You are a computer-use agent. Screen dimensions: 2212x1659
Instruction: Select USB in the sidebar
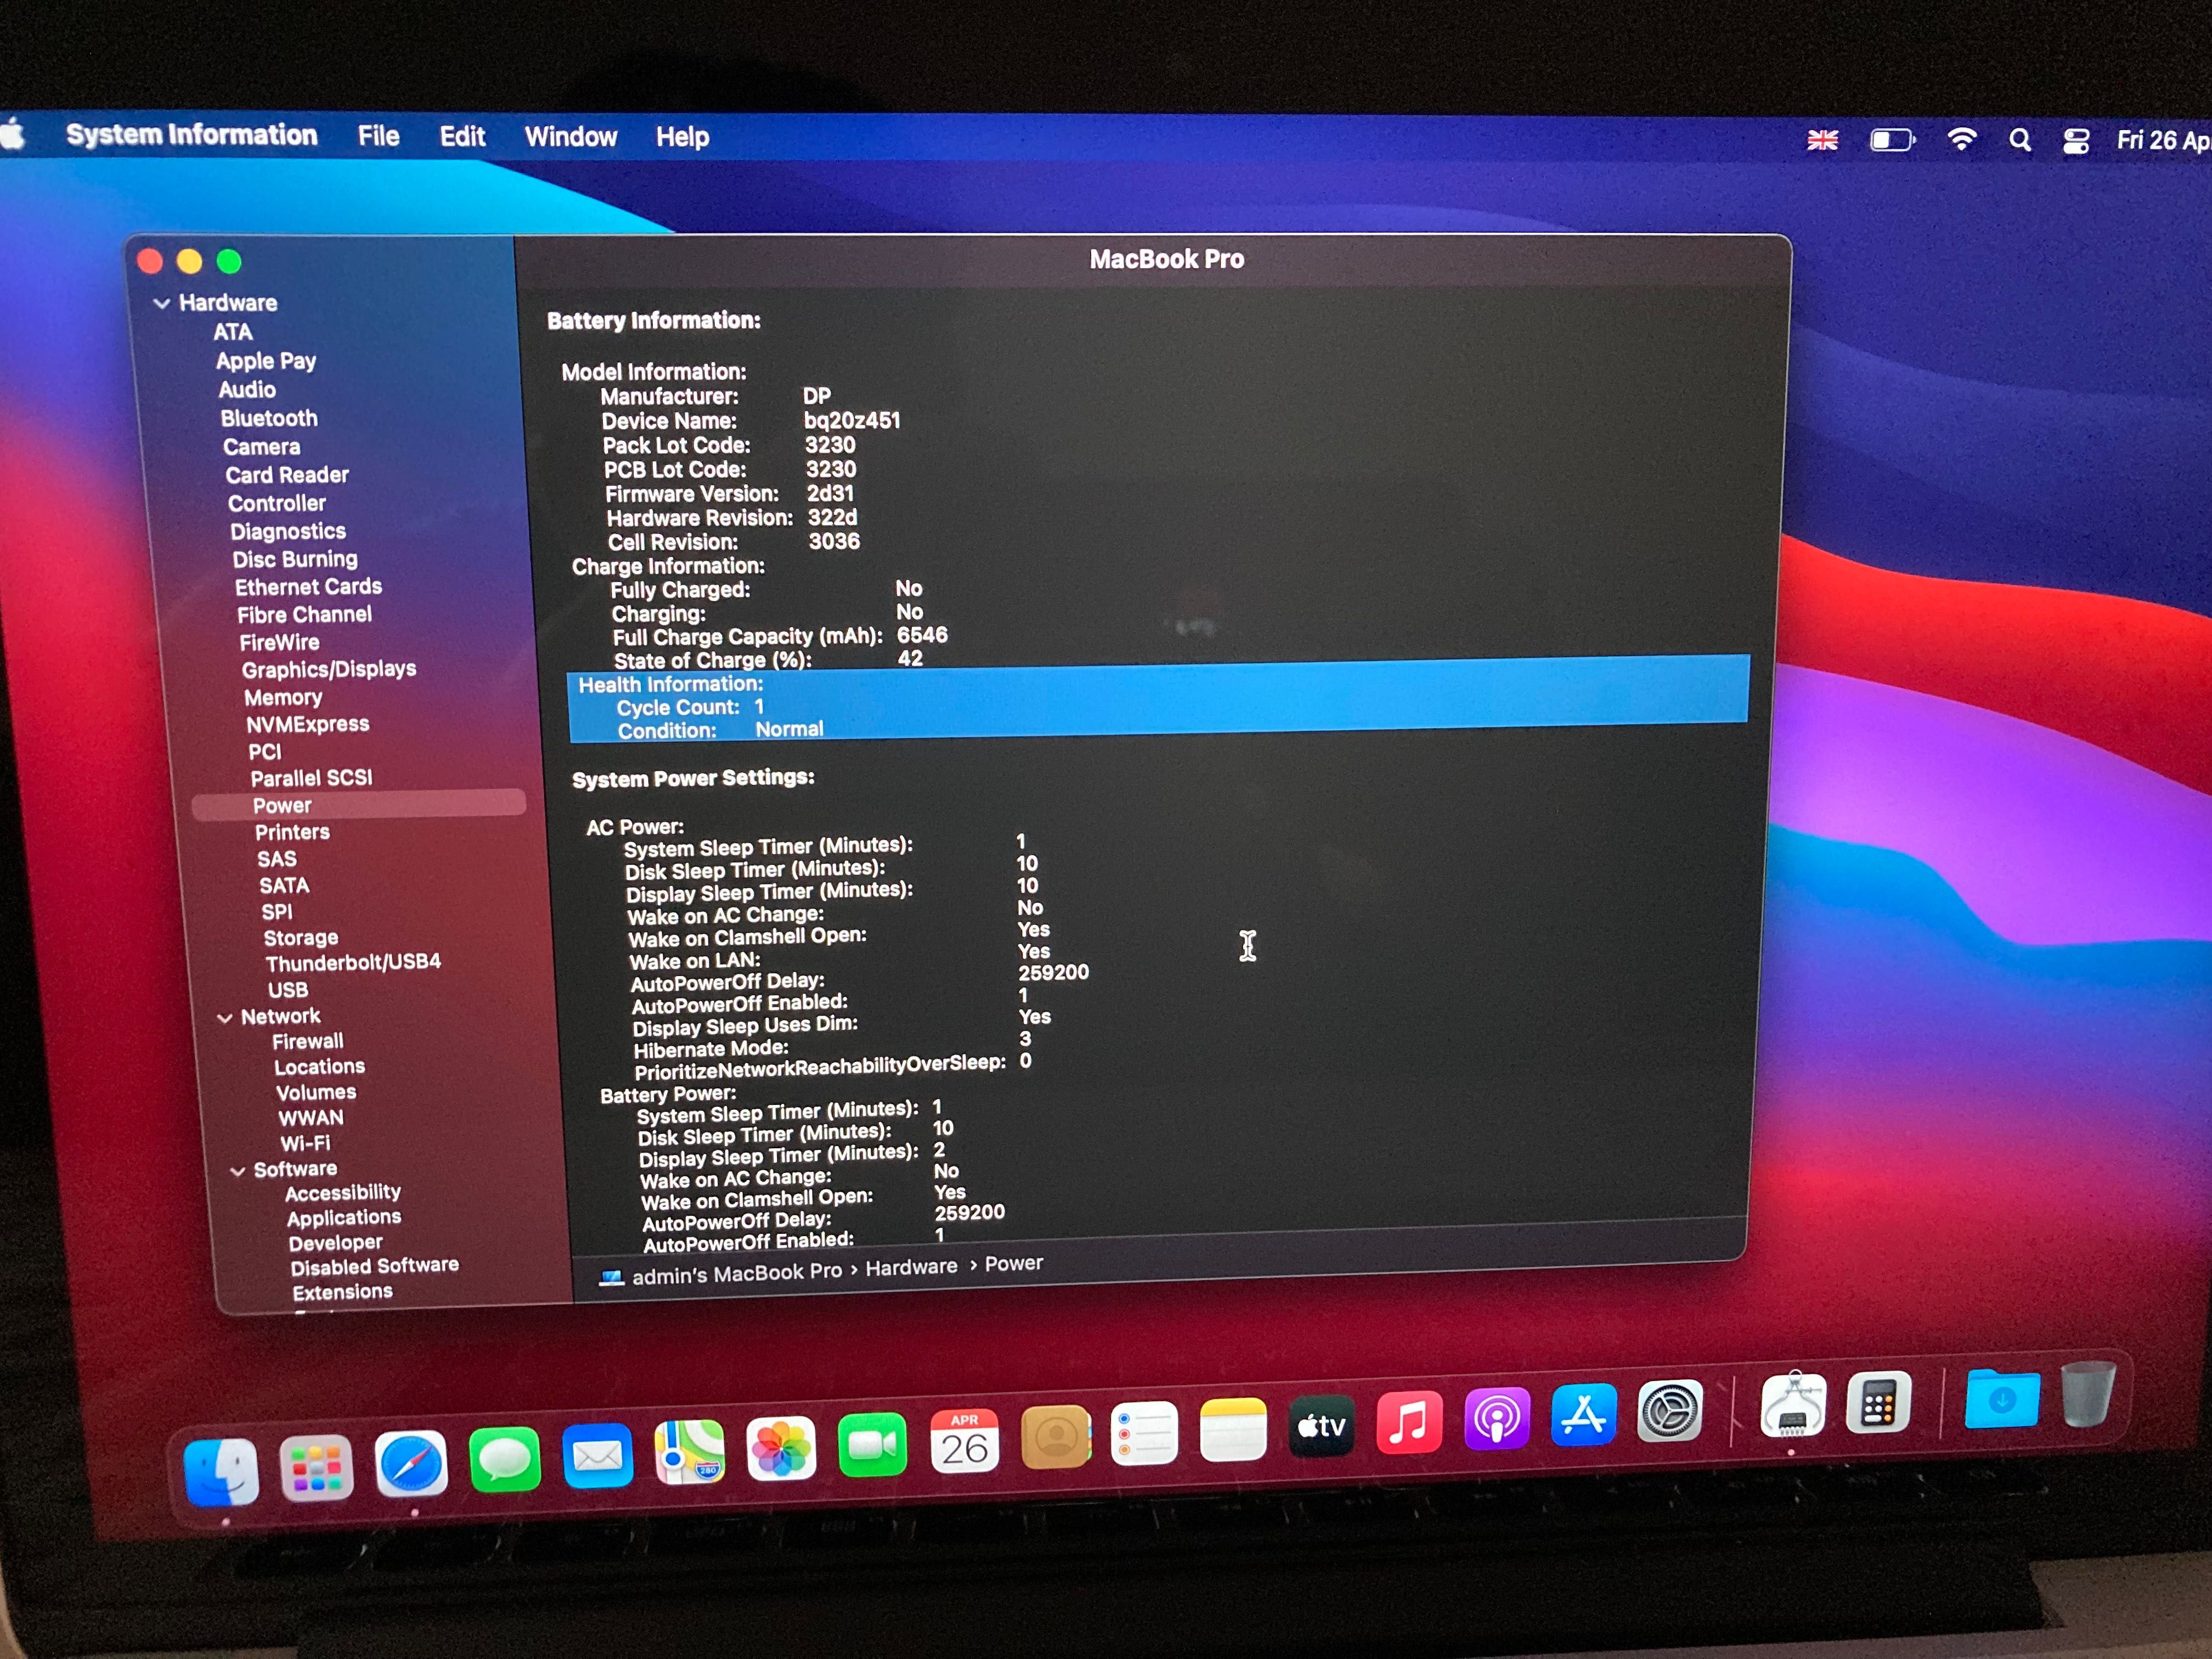288,990
